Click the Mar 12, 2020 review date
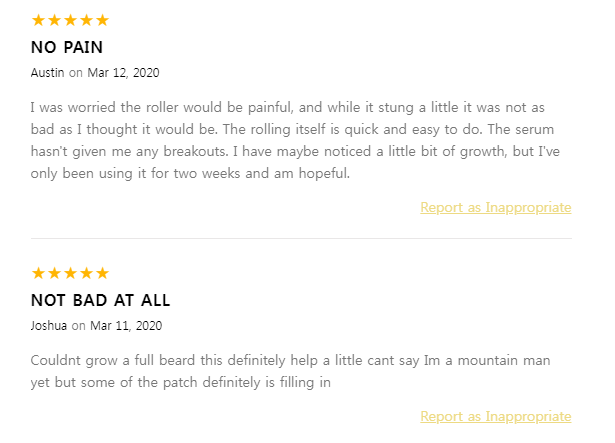Screen dimensions: 615x443 pos(123,72)
